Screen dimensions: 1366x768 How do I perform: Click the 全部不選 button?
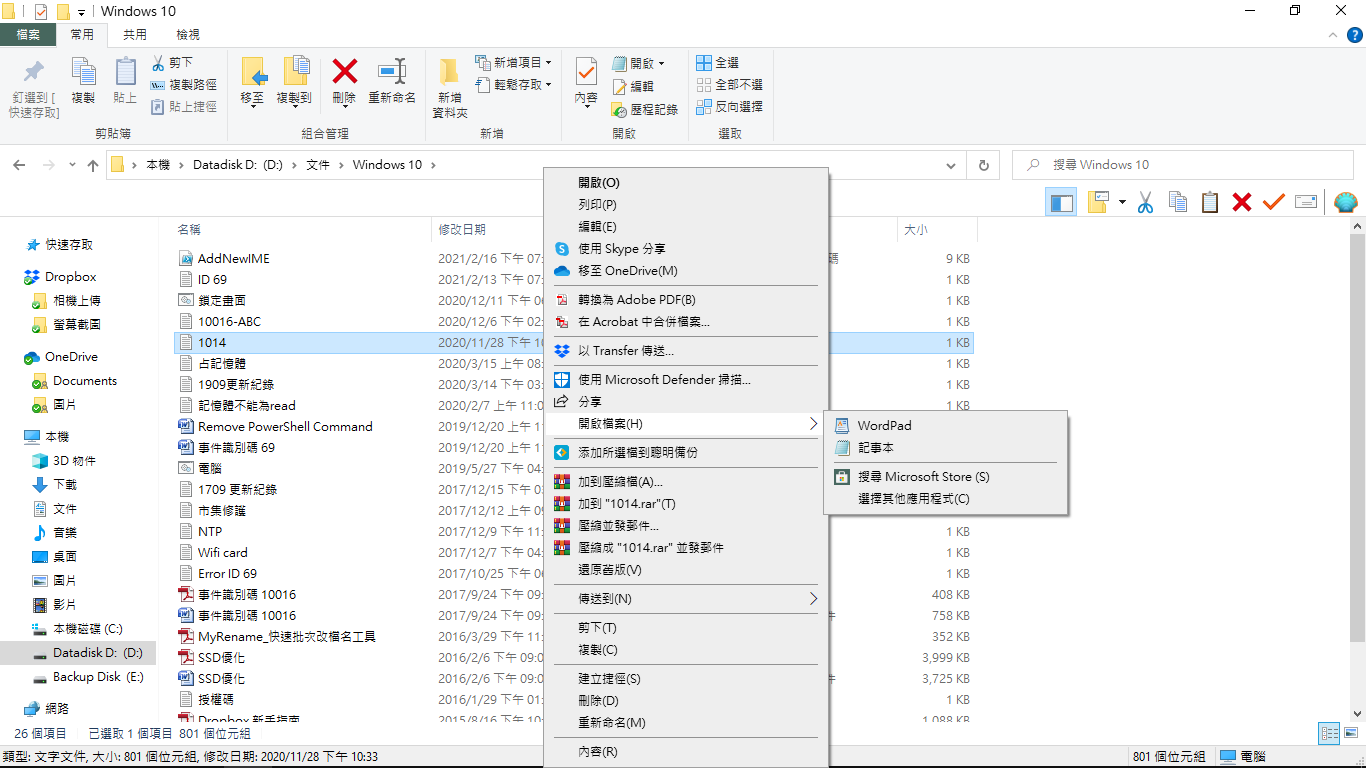(x=729, y=84)
